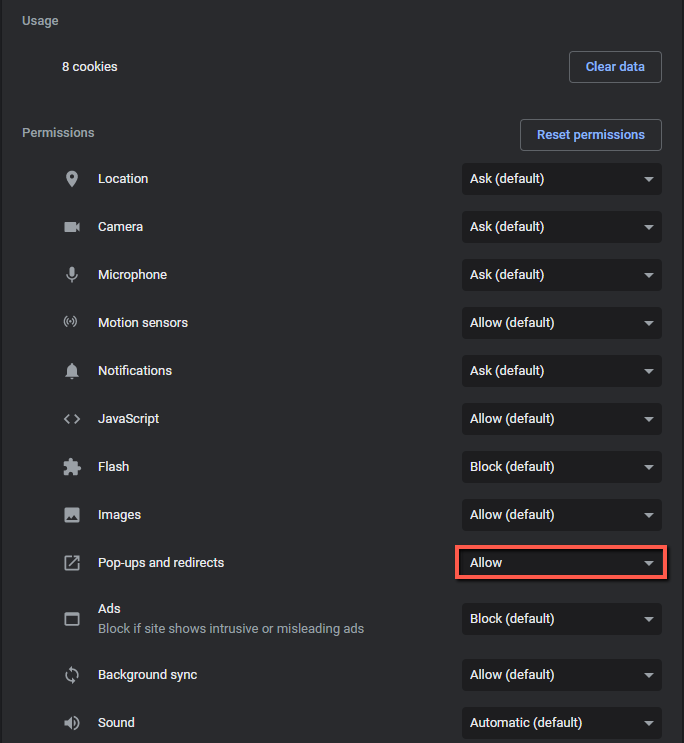Viewport: 684px width, 743px height.
Task: Click the 'Flash' label
Action: [x=113, y=467]
